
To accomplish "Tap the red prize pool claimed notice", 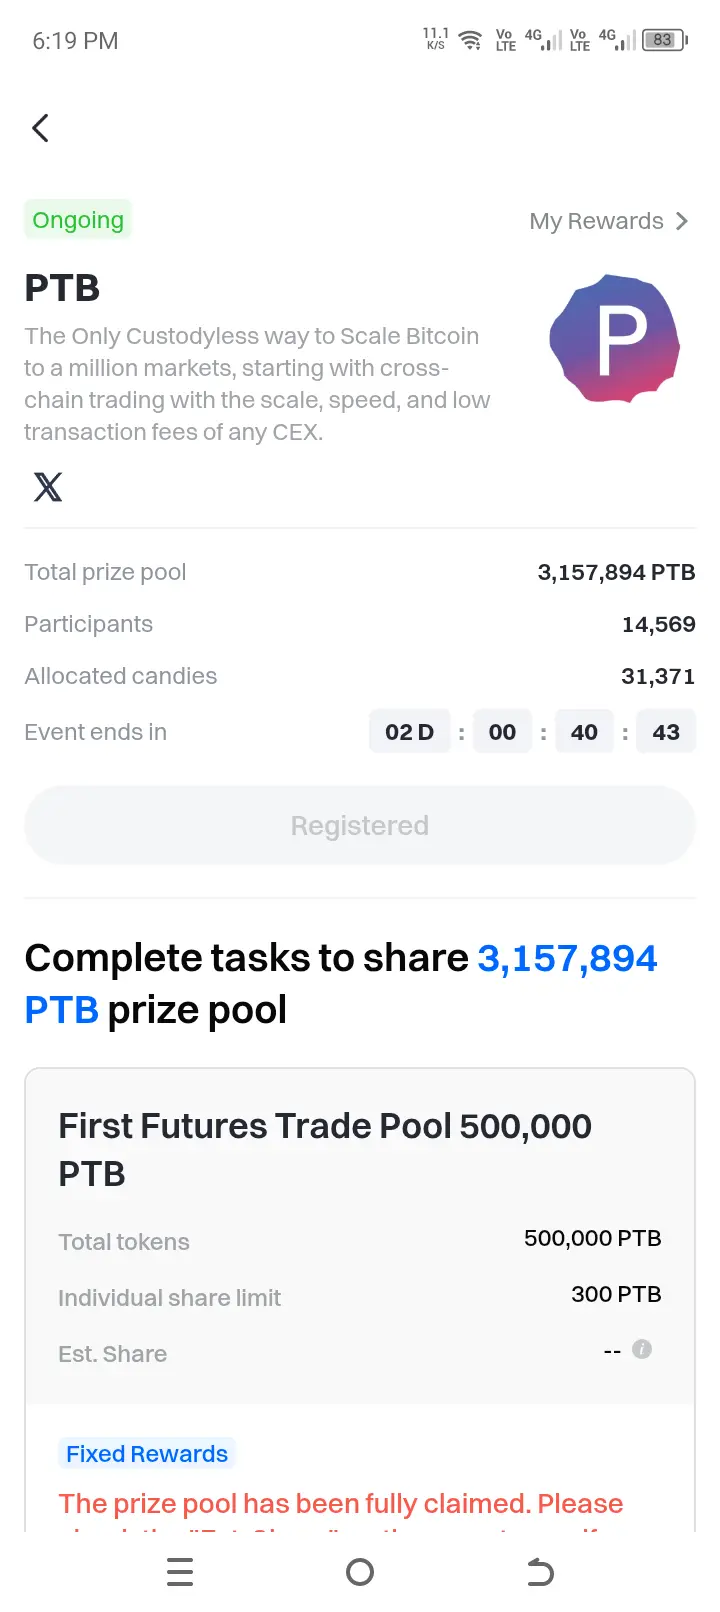I will click(x=341, y=1512).
